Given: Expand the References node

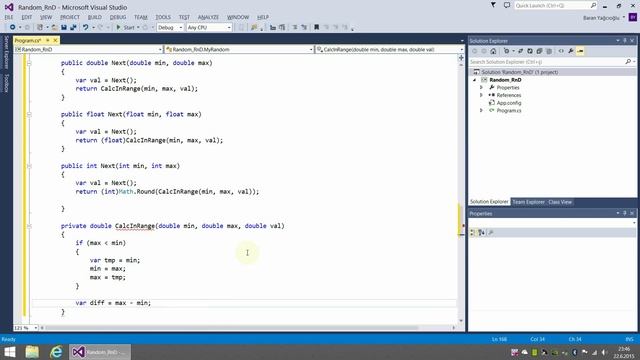Looking at the screenshot, I should point(481,95).
